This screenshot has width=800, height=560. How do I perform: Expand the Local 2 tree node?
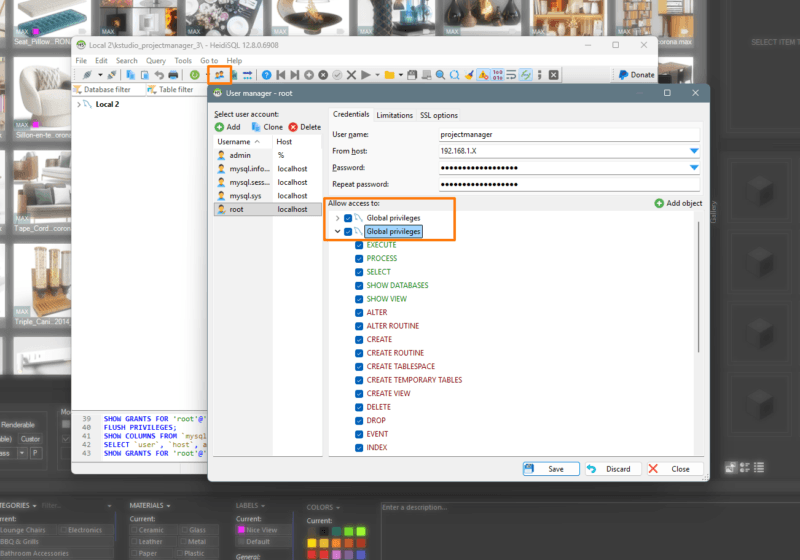(79, 104)
